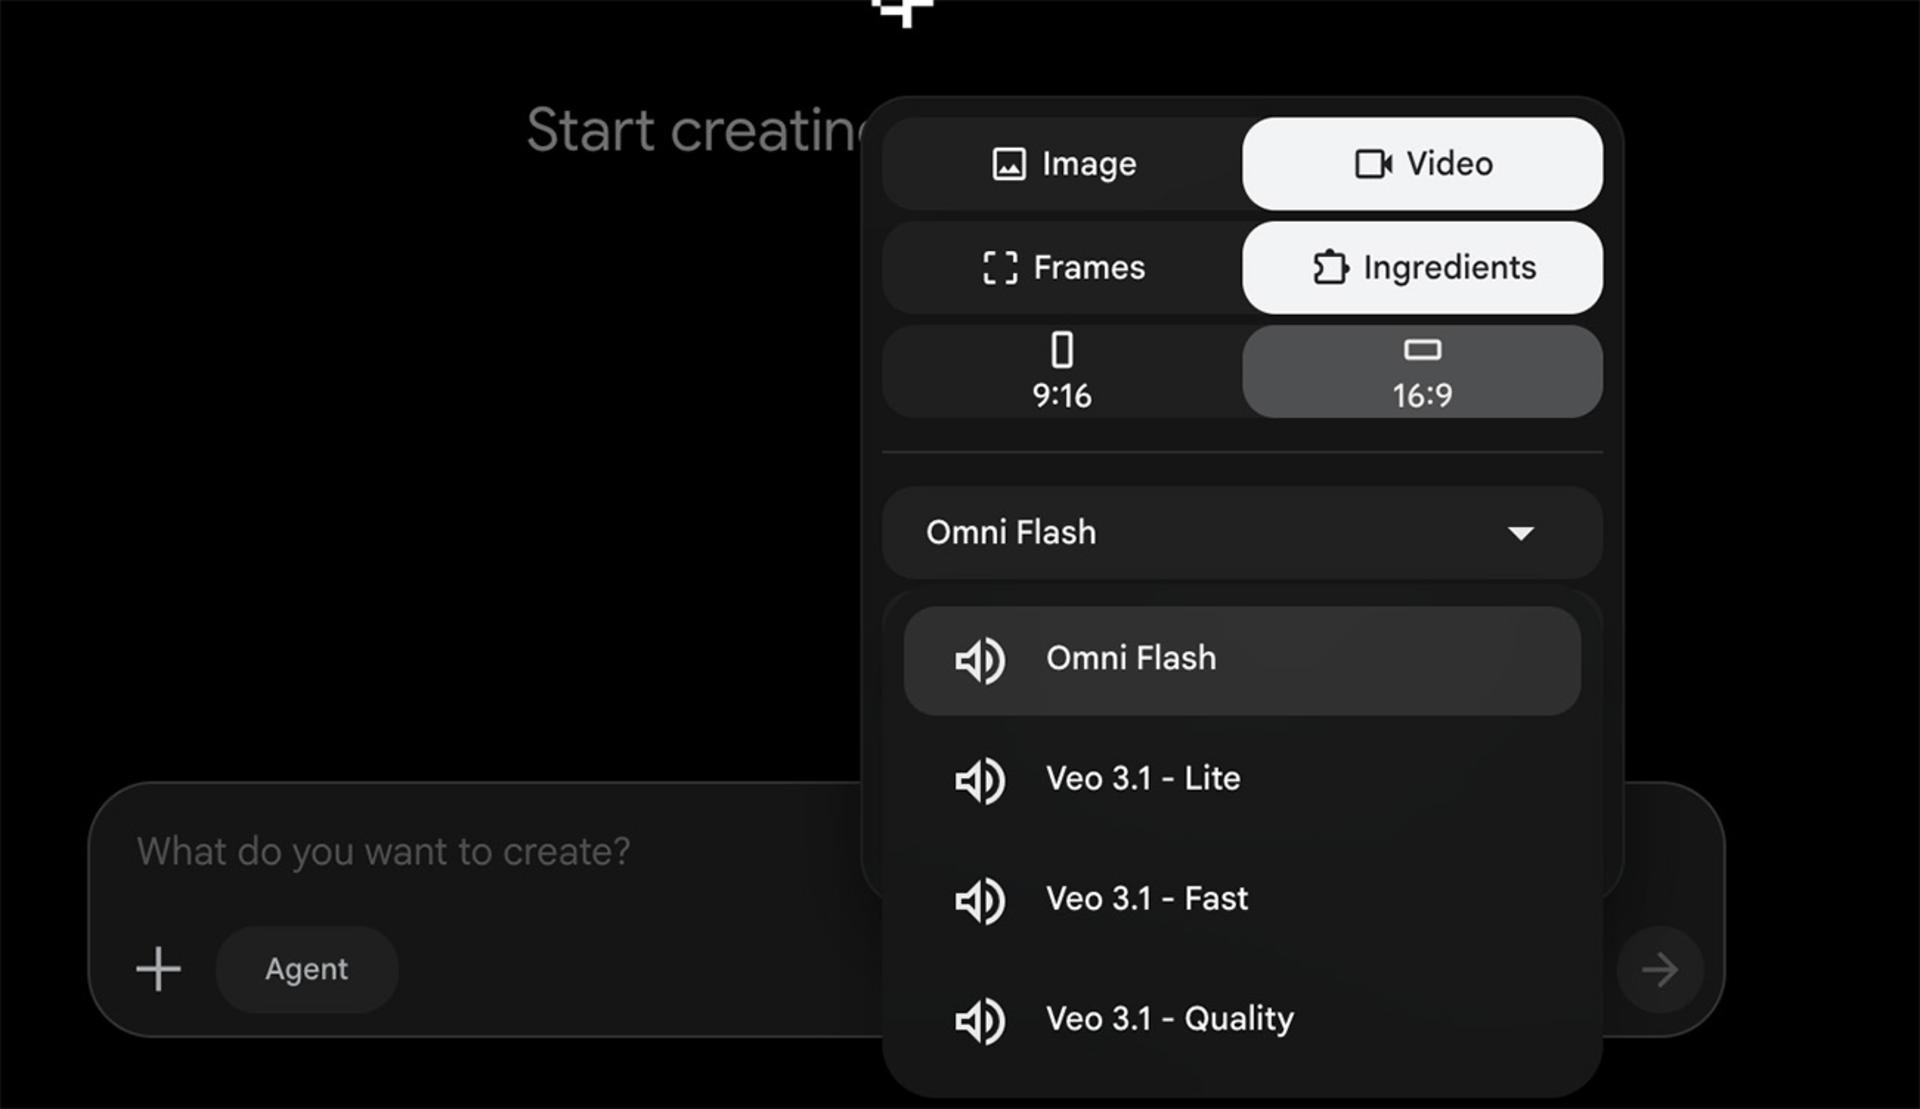Click the dropdown arrow next to Omni Flash
Screen dimensions: 1920x1109
point(1521,534)
